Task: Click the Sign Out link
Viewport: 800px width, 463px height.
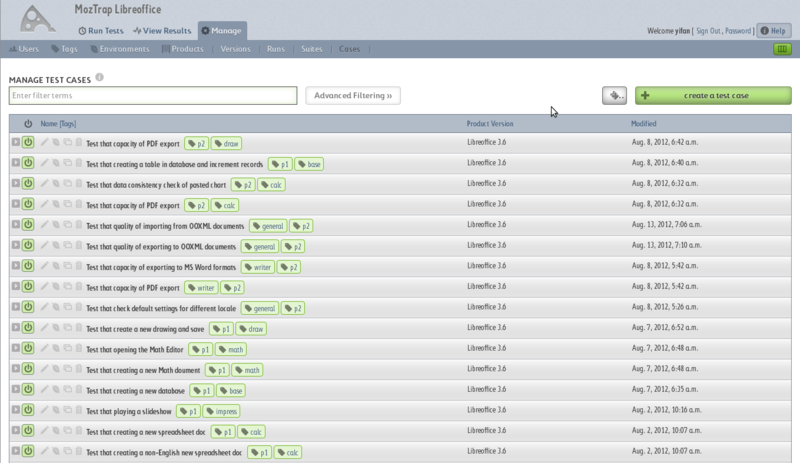Action: point(708,31)
